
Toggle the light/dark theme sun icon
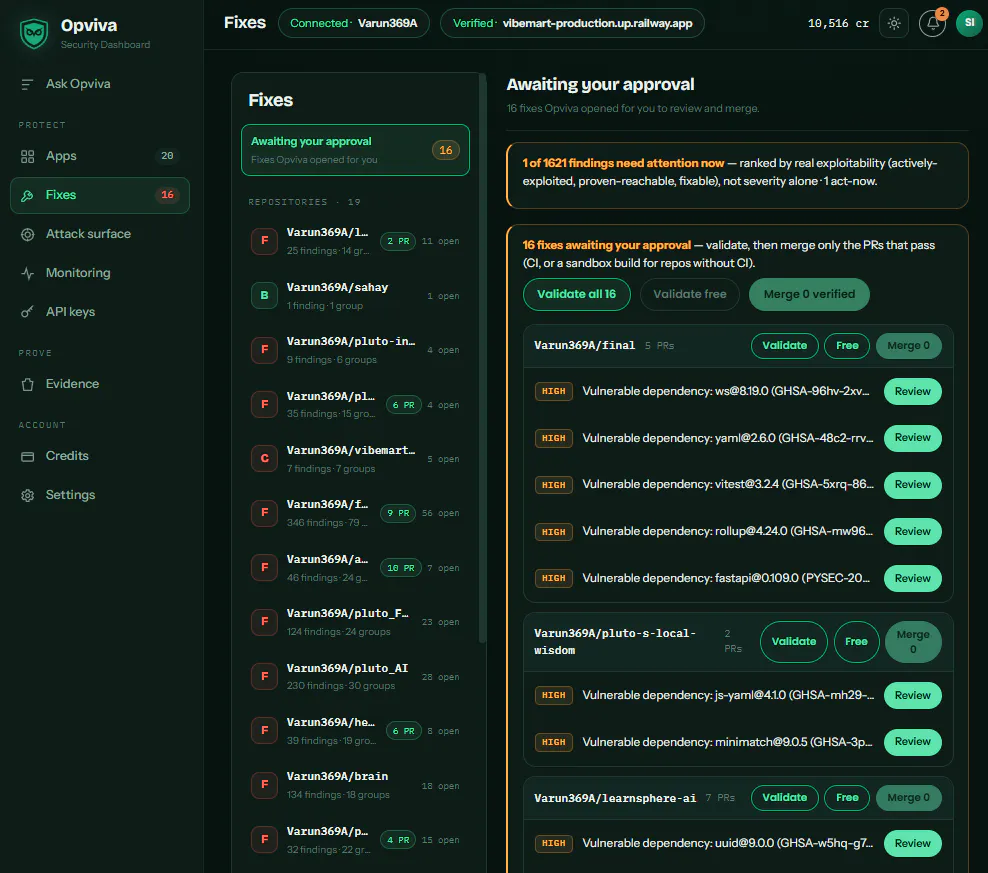point(893,23)
